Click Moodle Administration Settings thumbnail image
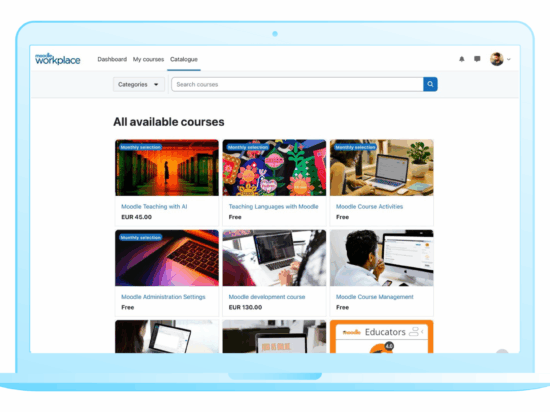 click(167, 258)
